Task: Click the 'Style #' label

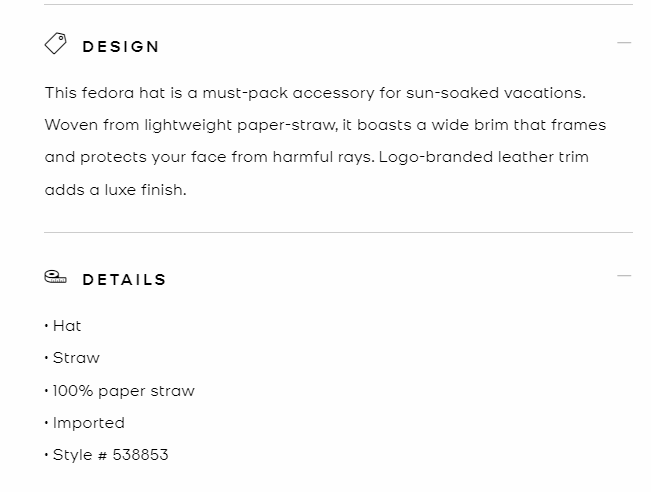Action: (80, 455)
